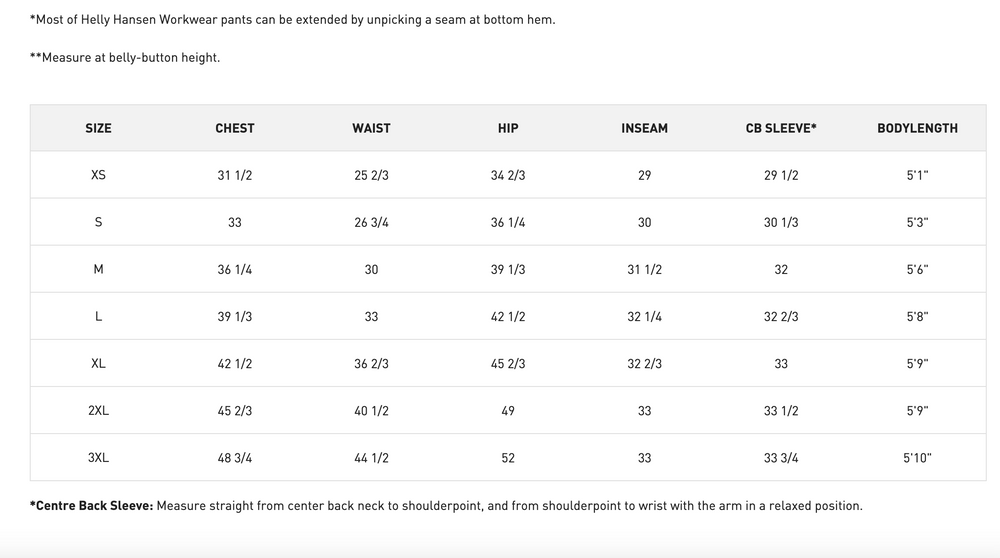The height and width of the screenshot is (558, 1000).
Task: Select the XS size row label
Action: point(98,175)
